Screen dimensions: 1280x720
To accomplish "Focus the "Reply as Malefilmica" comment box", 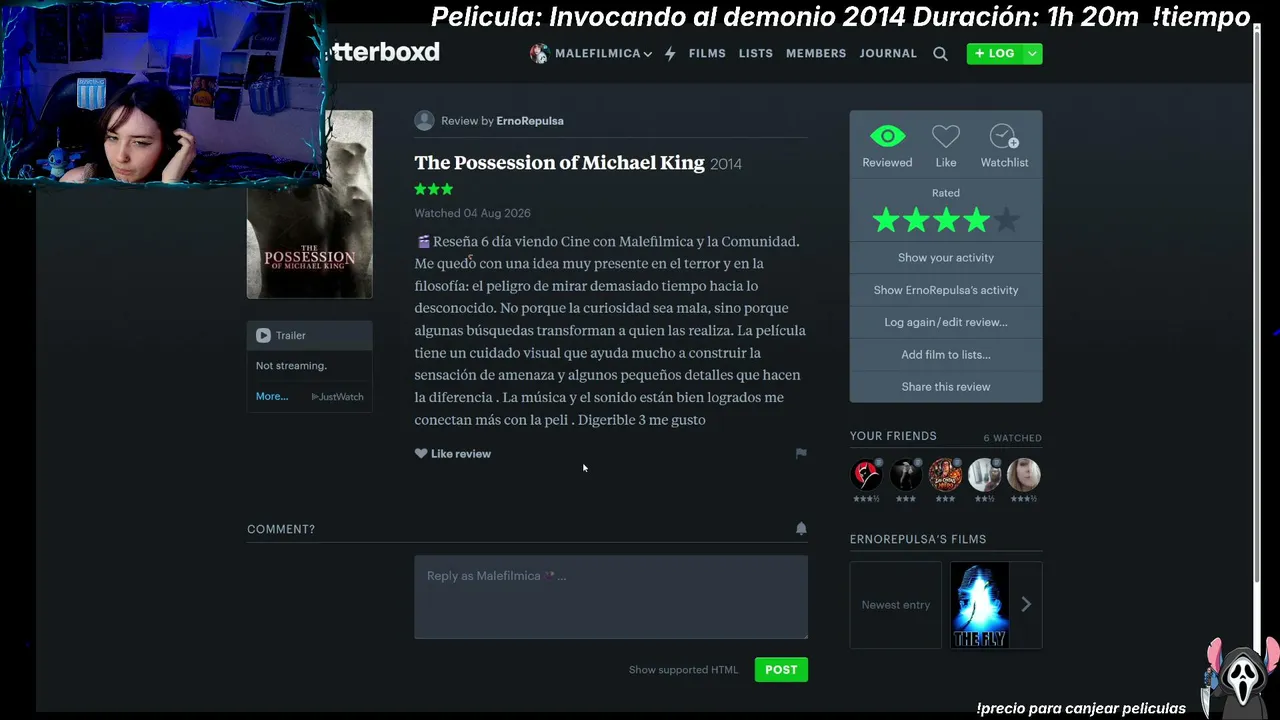I will pos(611,597).
